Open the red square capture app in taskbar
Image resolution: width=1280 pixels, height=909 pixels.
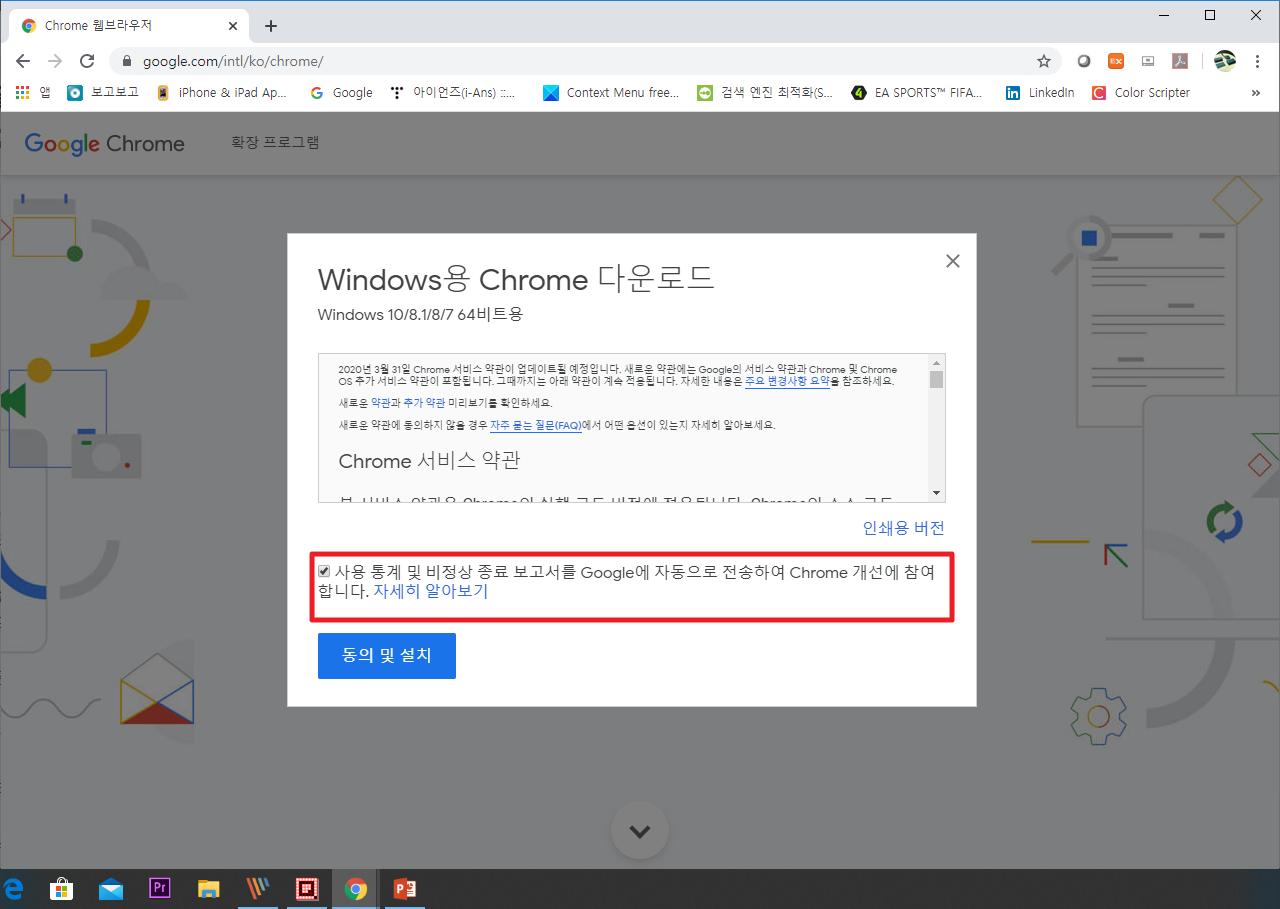(306, 888)
